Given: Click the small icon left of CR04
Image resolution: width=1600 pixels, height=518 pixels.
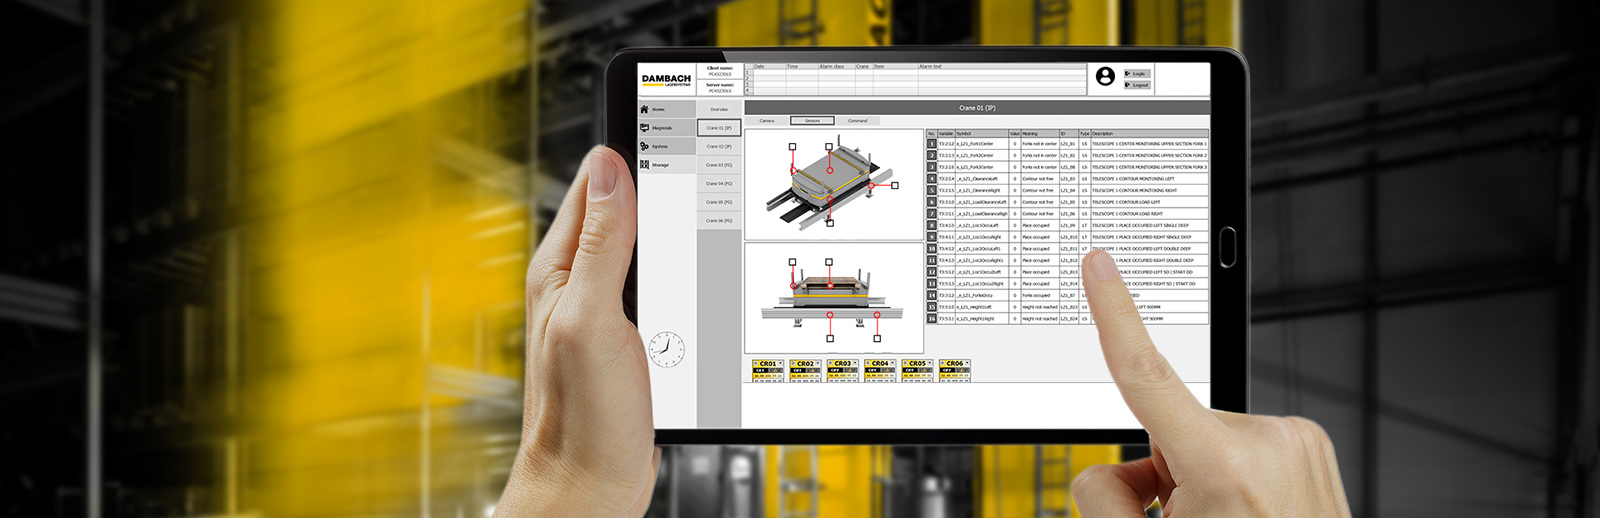Looking at the screenshot, I should click(868, 363).
